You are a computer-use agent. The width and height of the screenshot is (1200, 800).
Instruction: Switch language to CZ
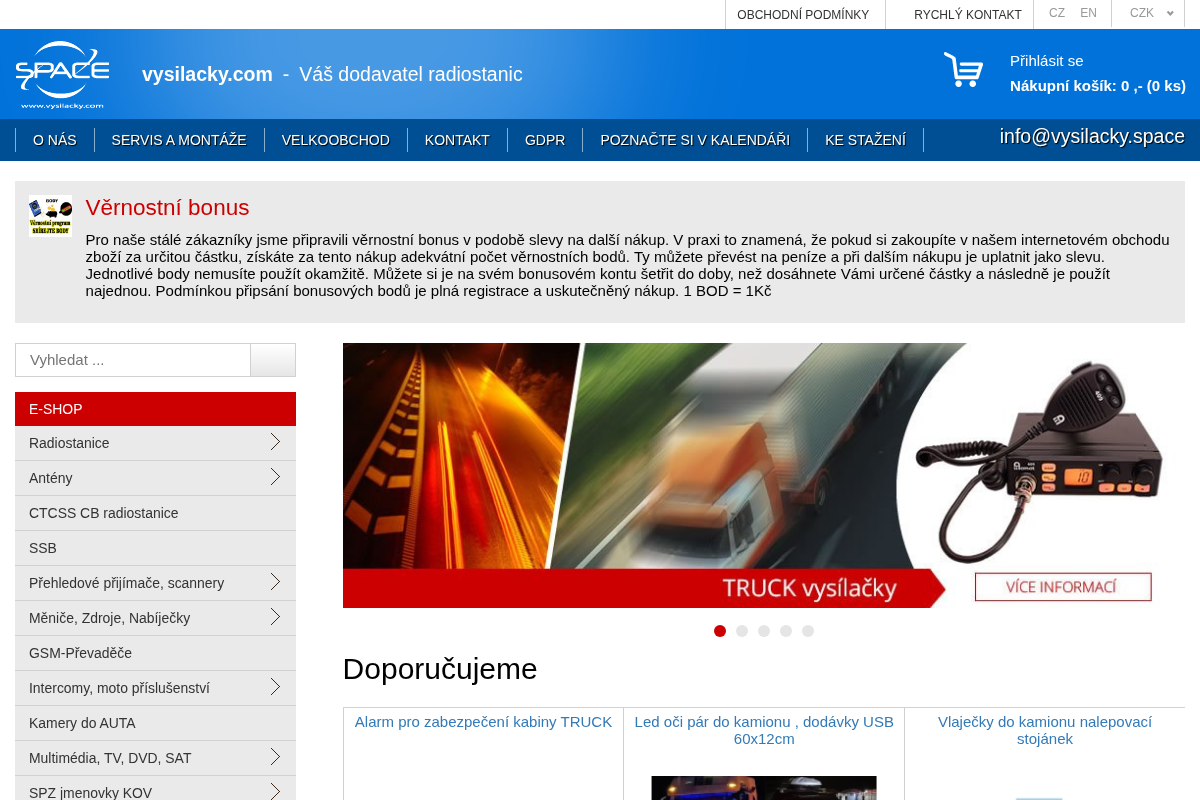[x=1057, y=13]
